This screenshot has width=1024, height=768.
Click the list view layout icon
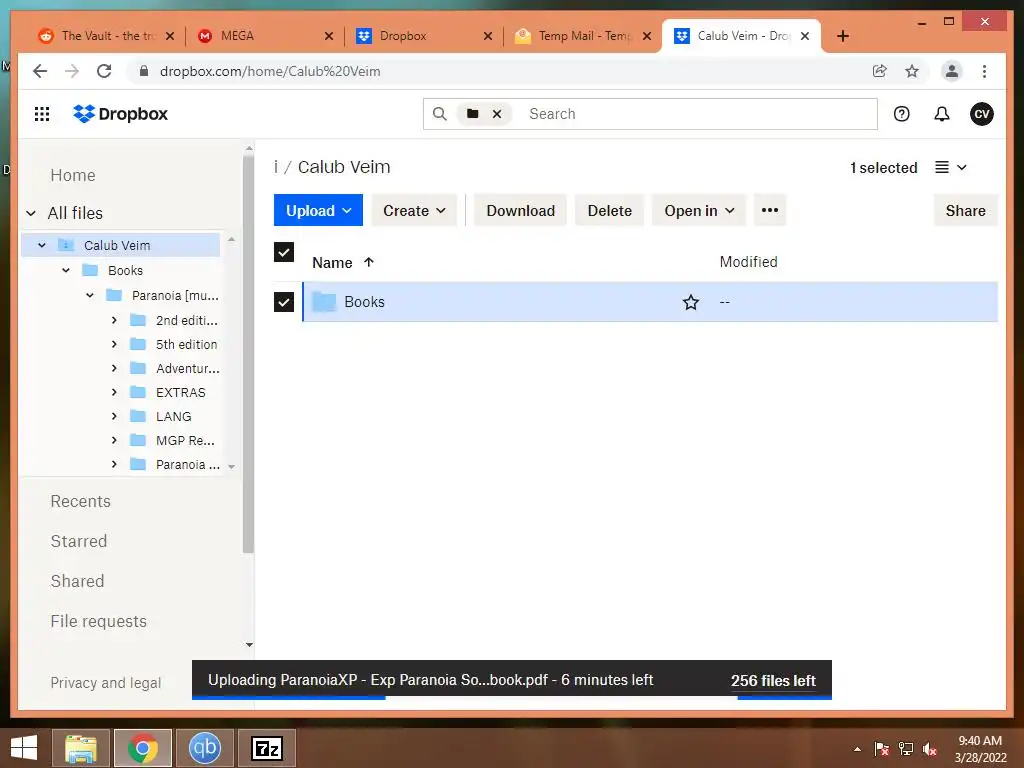coord(942,168)
